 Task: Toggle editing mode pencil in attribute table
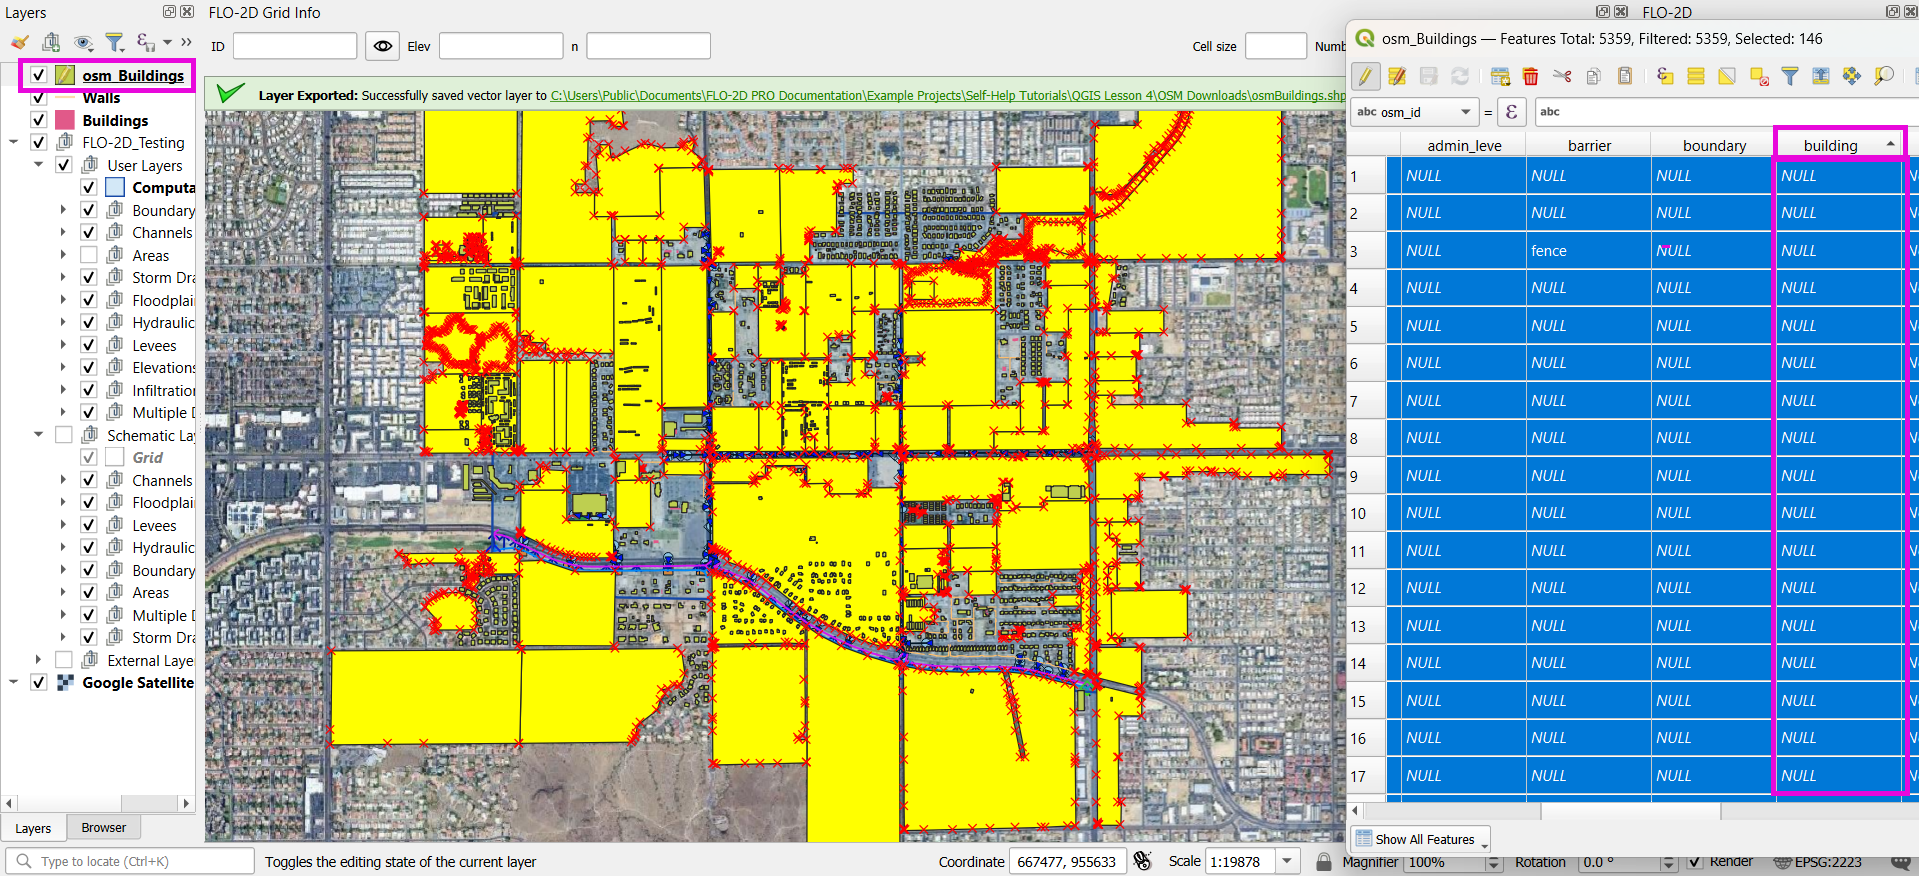tap(1366, 76)
